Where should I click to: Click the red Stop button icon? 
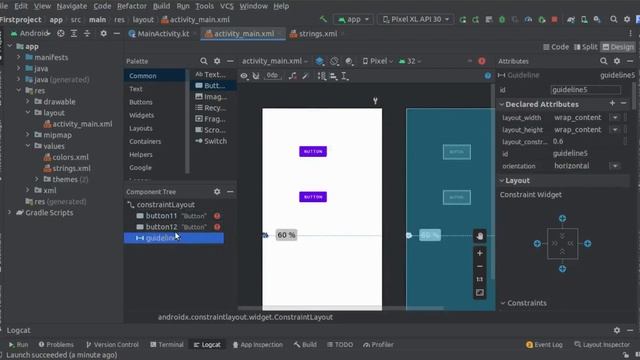[x=554, y=19]
